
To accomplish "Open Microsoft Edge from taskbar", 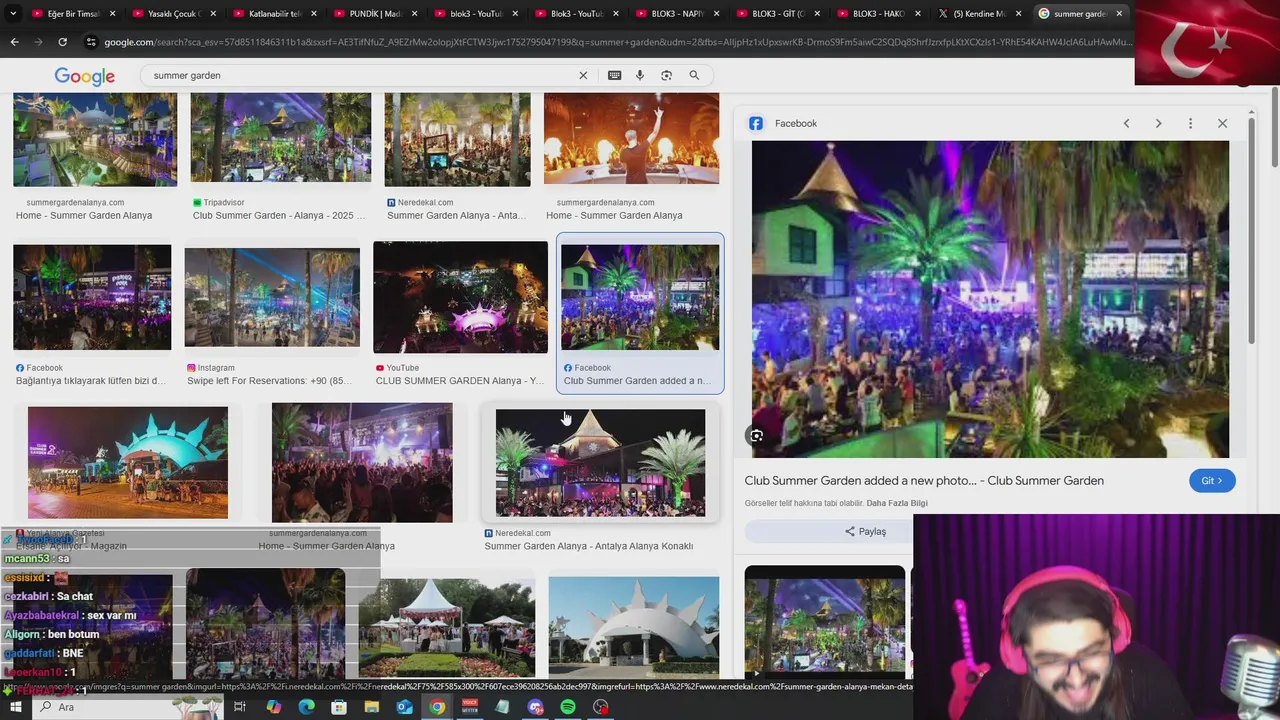I will (306, 707).
